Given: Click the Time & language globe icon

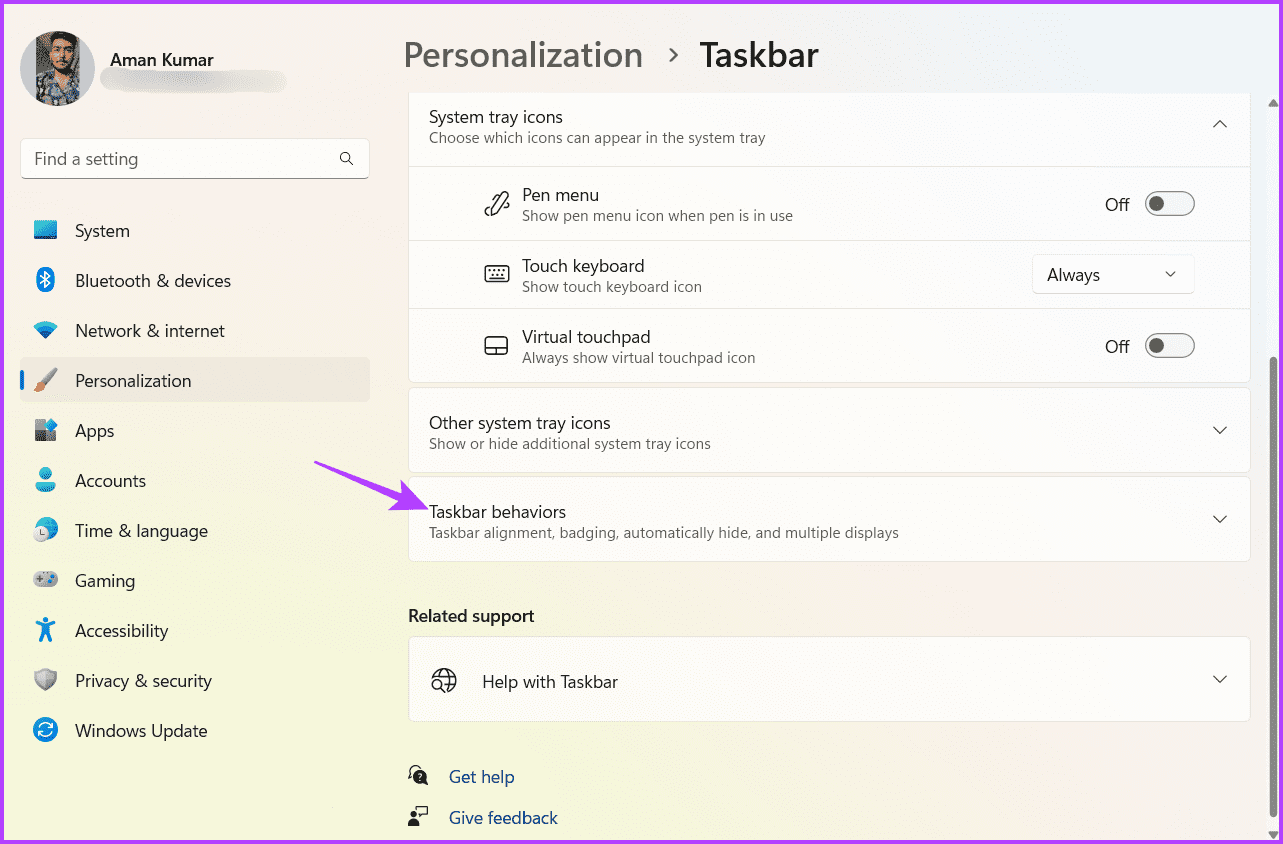Looking at the screenshot, I should [x=45, y=531].
